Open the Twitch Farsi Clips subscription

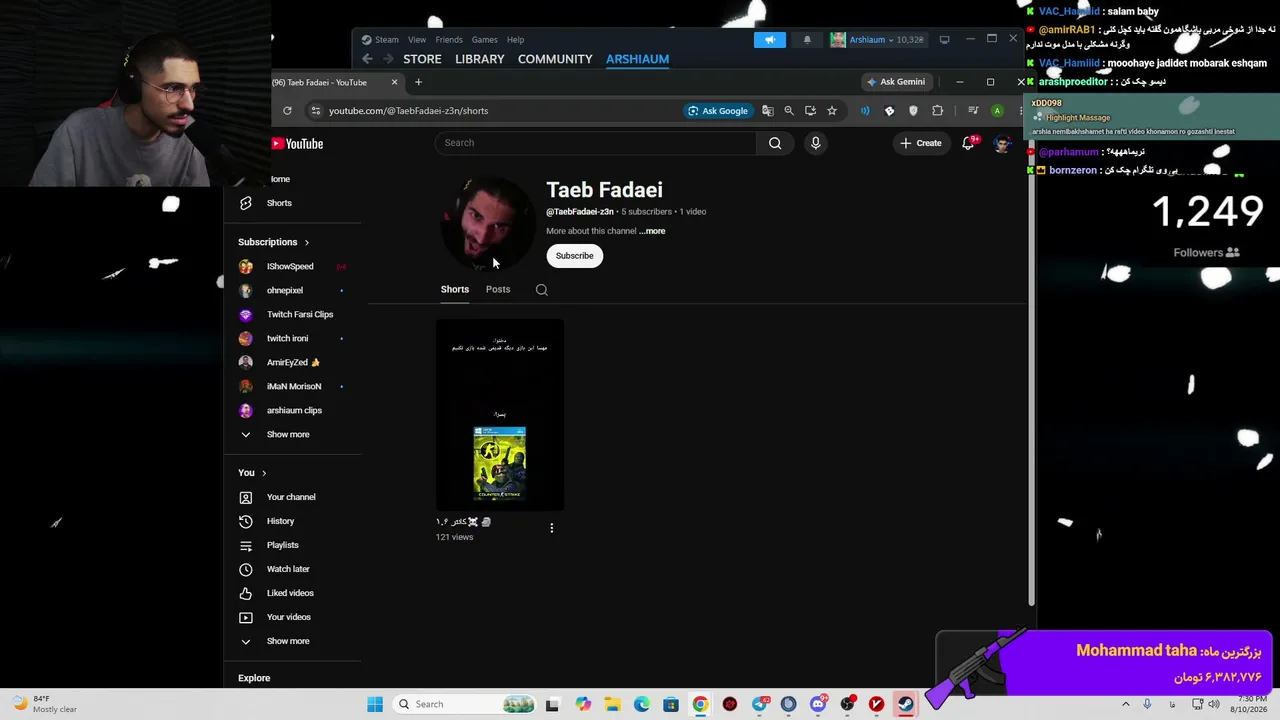tap(300, 315)
